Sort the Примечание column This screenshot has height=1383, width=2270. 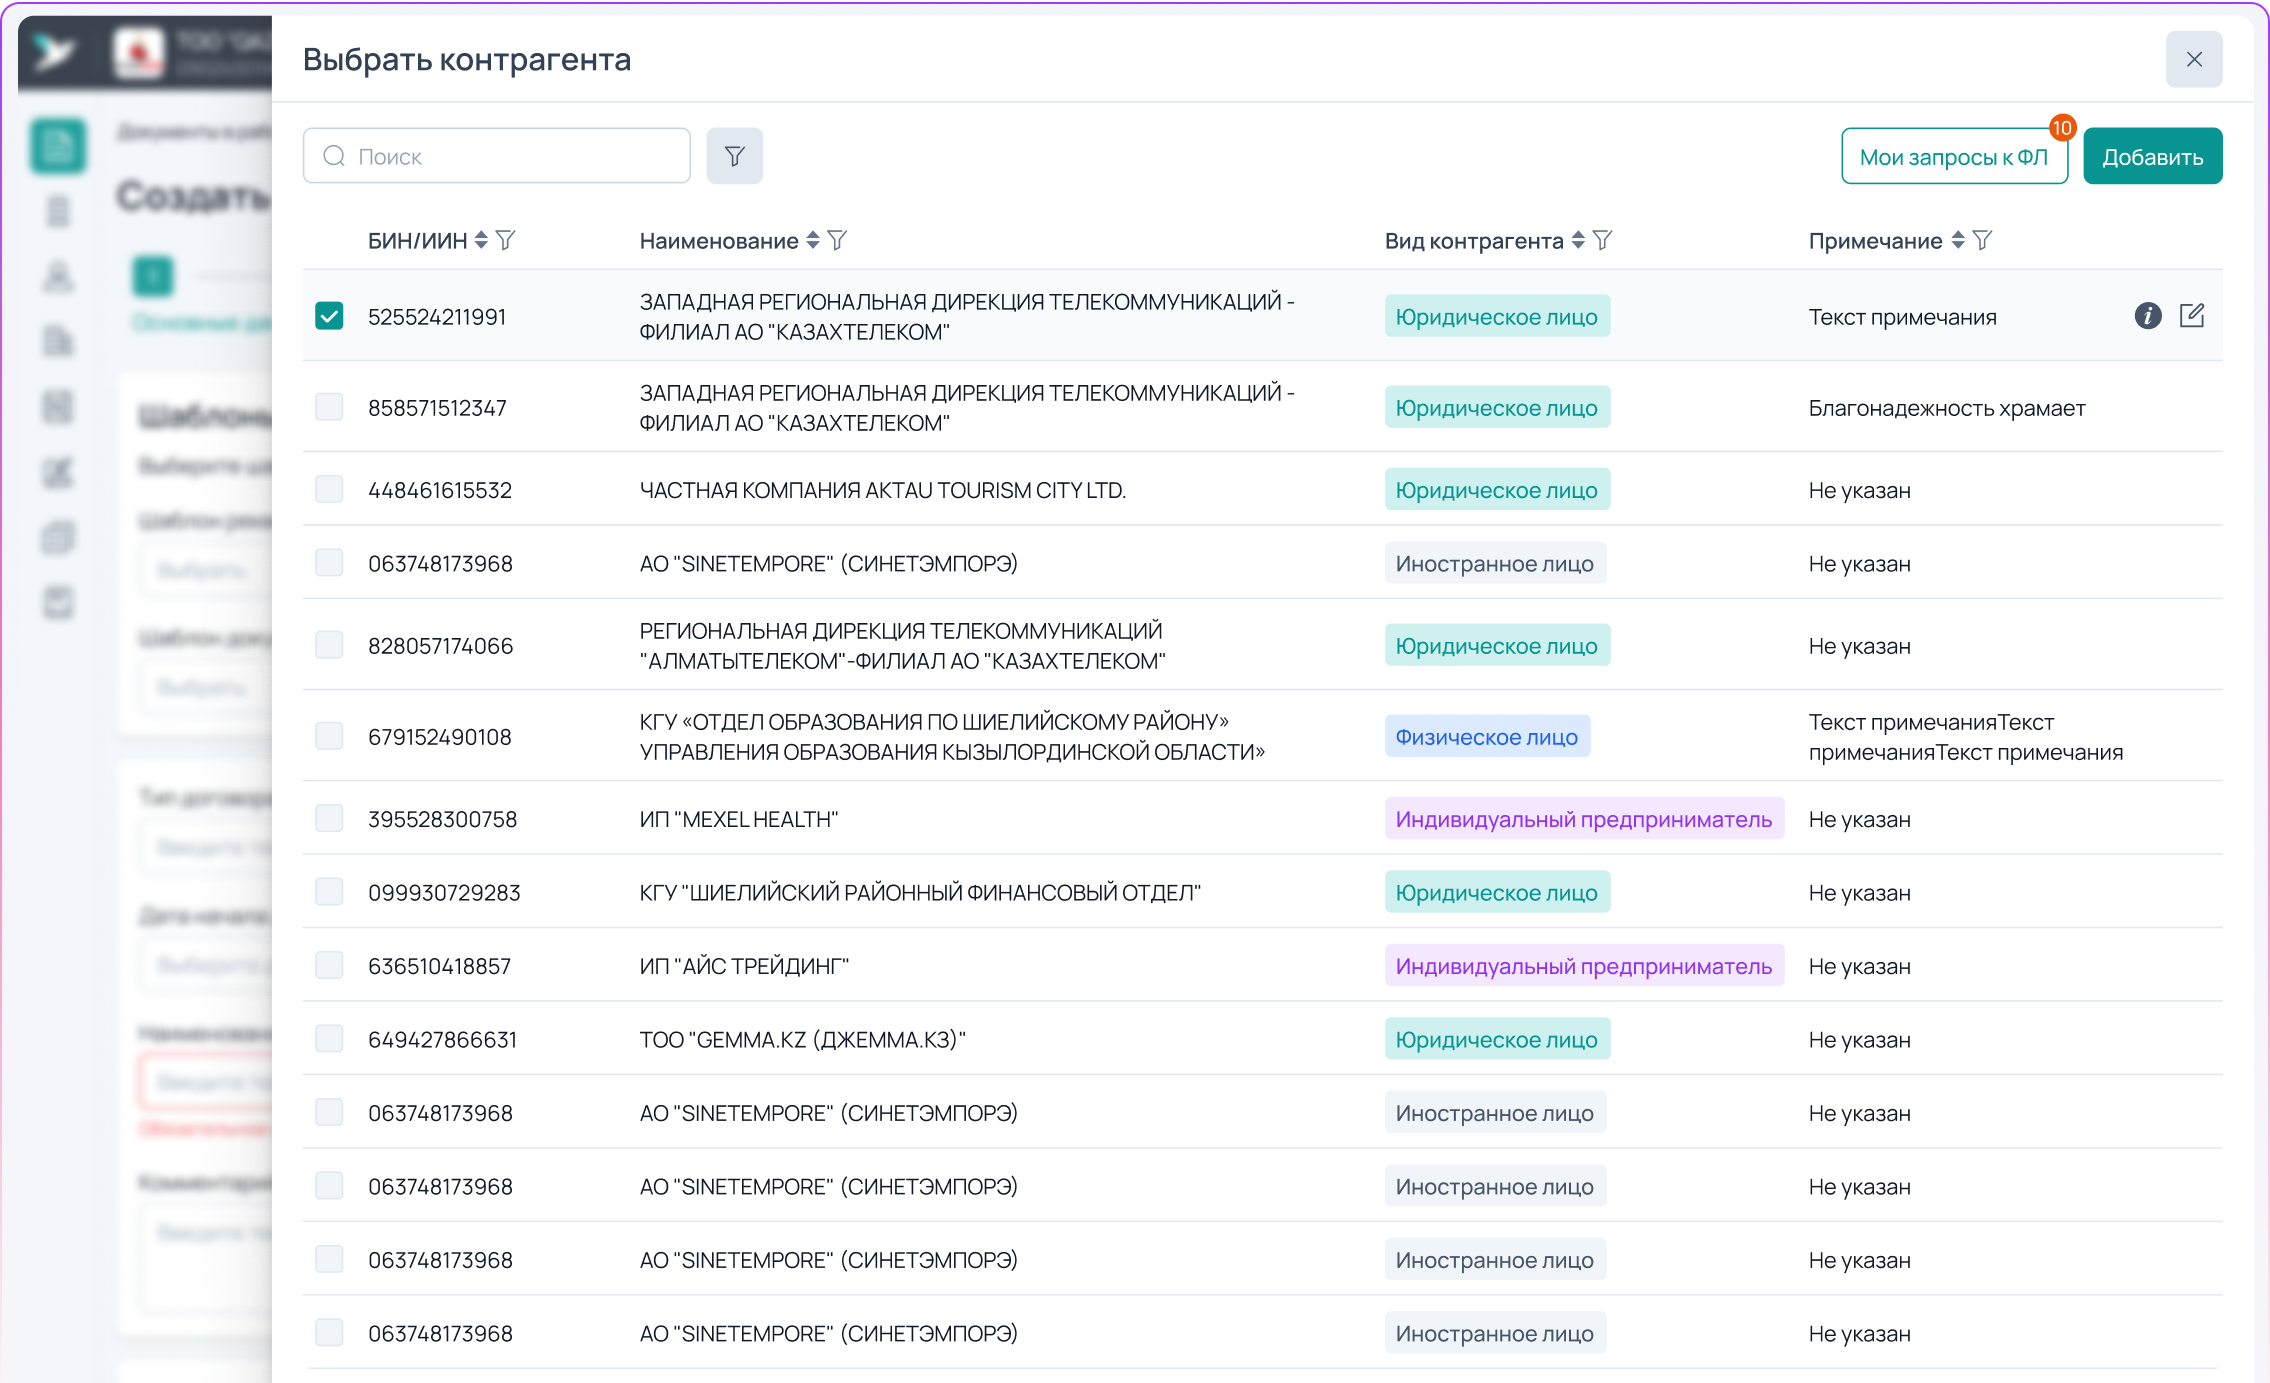coord(1958,240)
